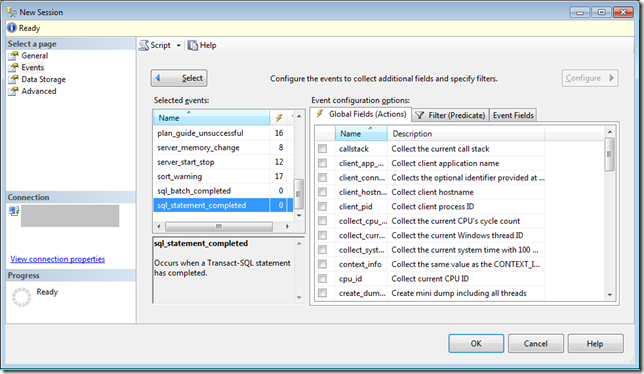
Task: Select the sql_statement_completed event
Action: 223,205
